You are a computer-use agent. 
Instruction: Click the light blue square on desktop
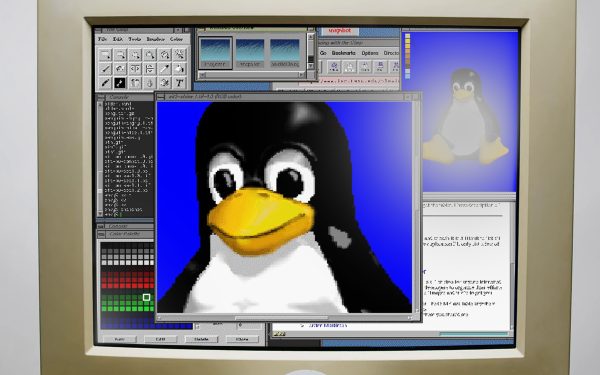(408, 76)
